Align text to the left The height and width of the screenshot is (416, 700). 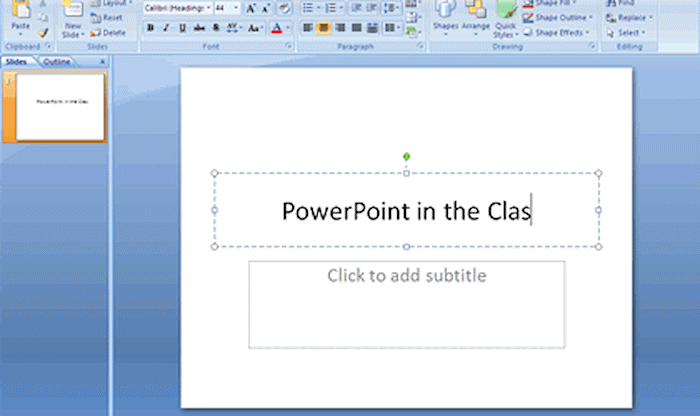pos(308,28)
